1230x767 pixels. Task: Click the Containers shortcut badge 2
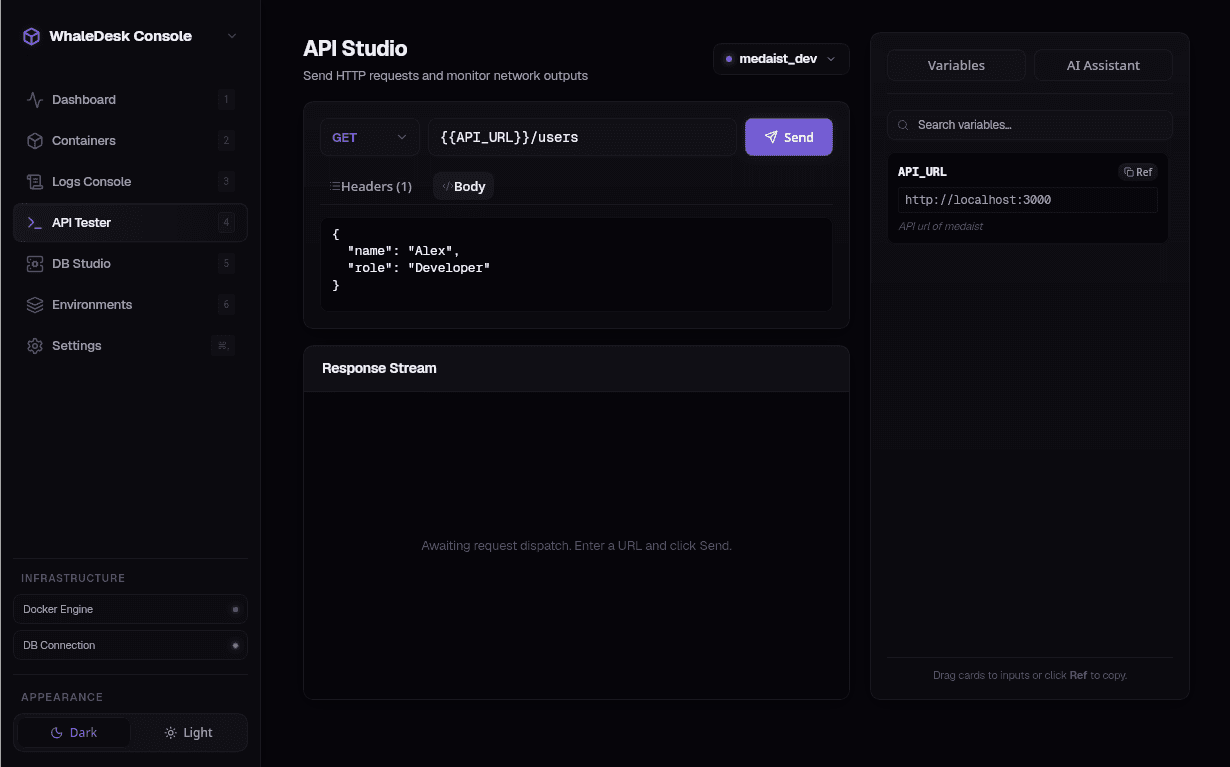[226, 141]
